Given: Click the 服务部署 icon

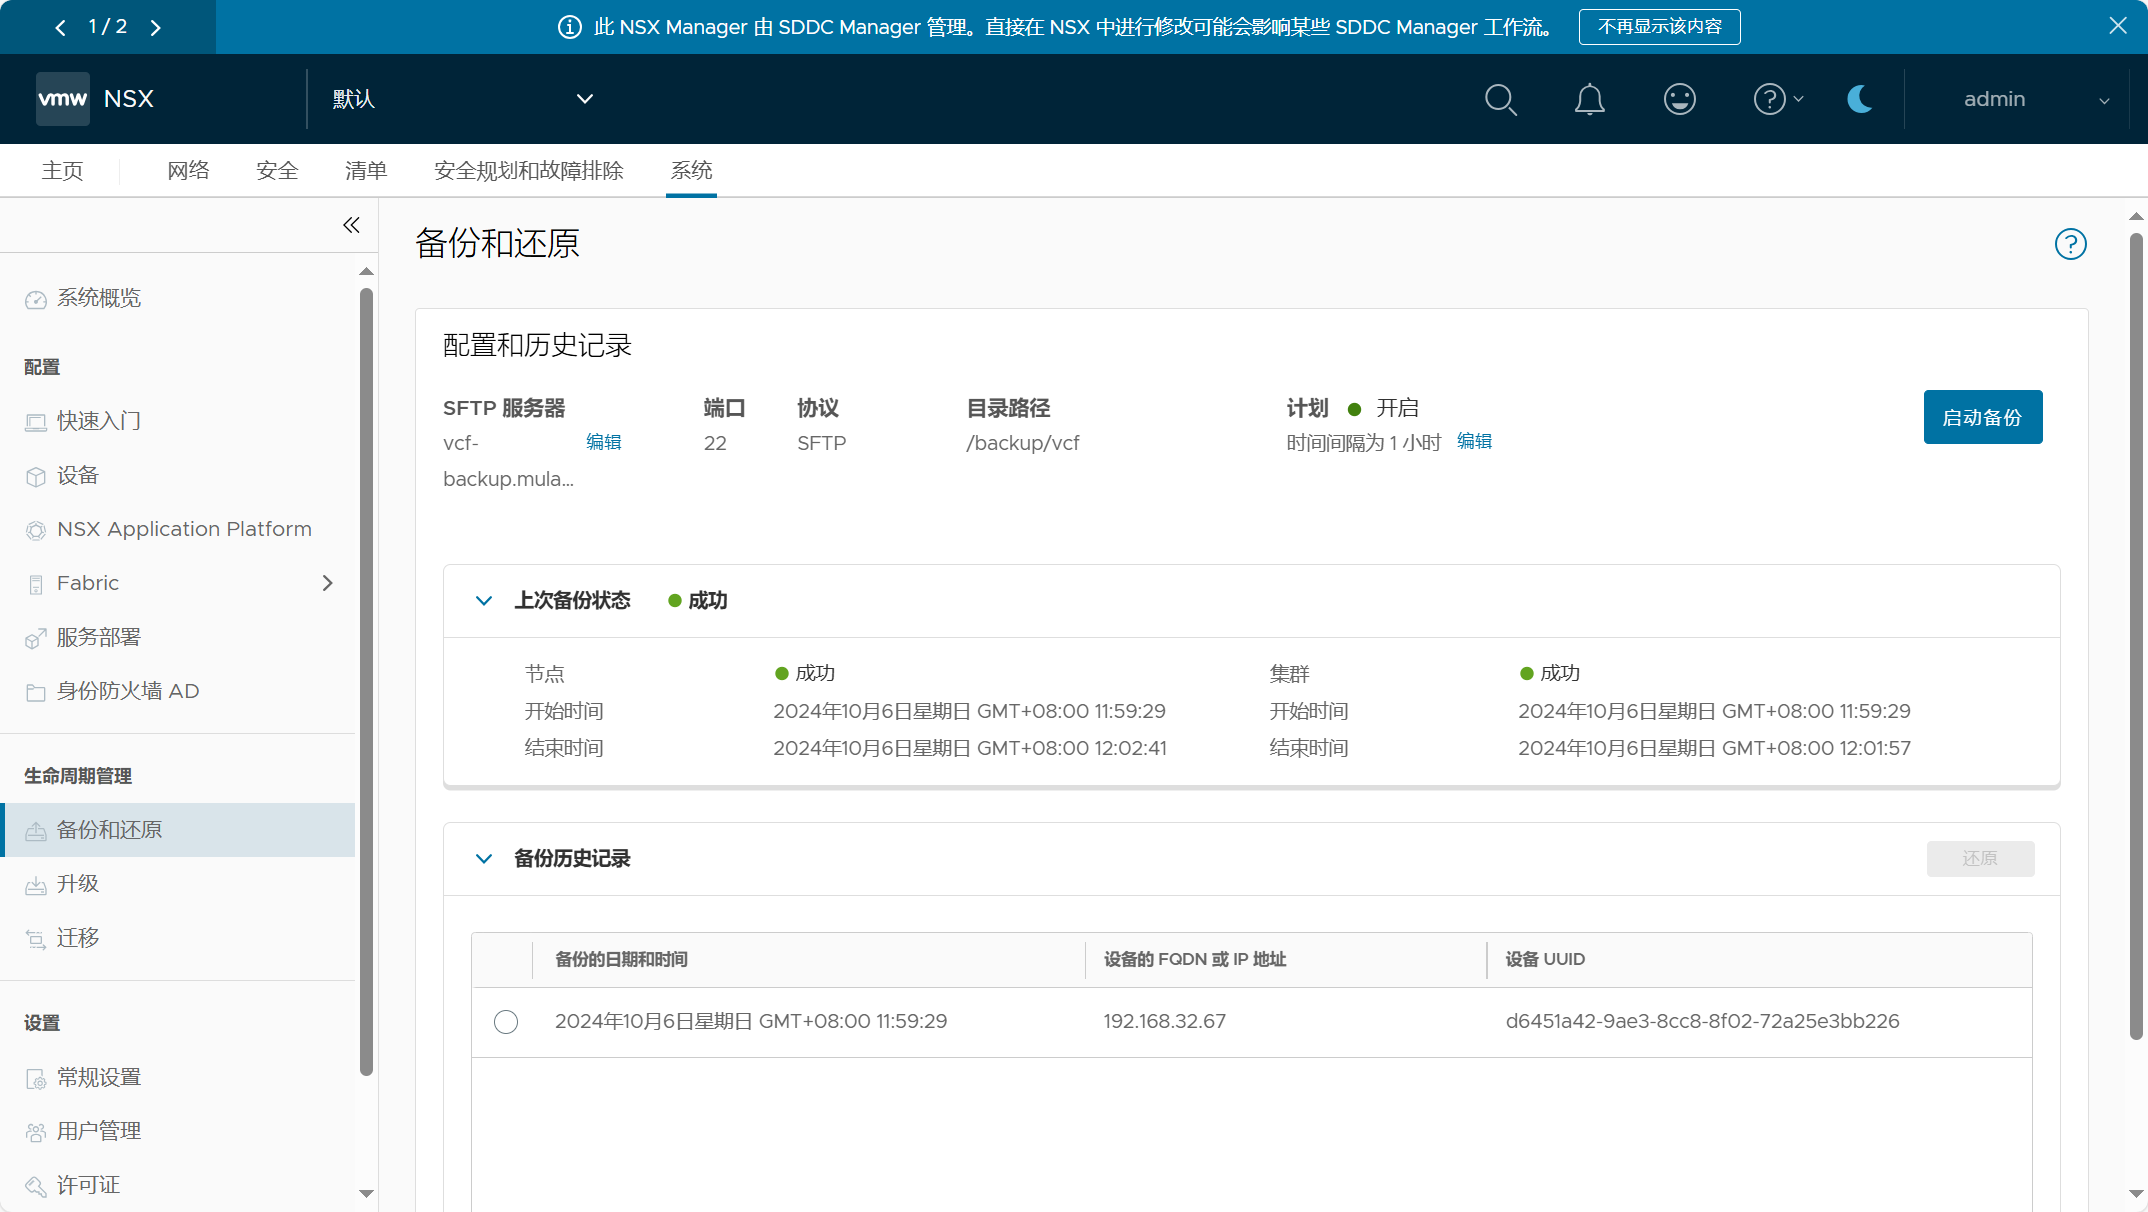Looking at the screenshot, I should coord(36,638).
